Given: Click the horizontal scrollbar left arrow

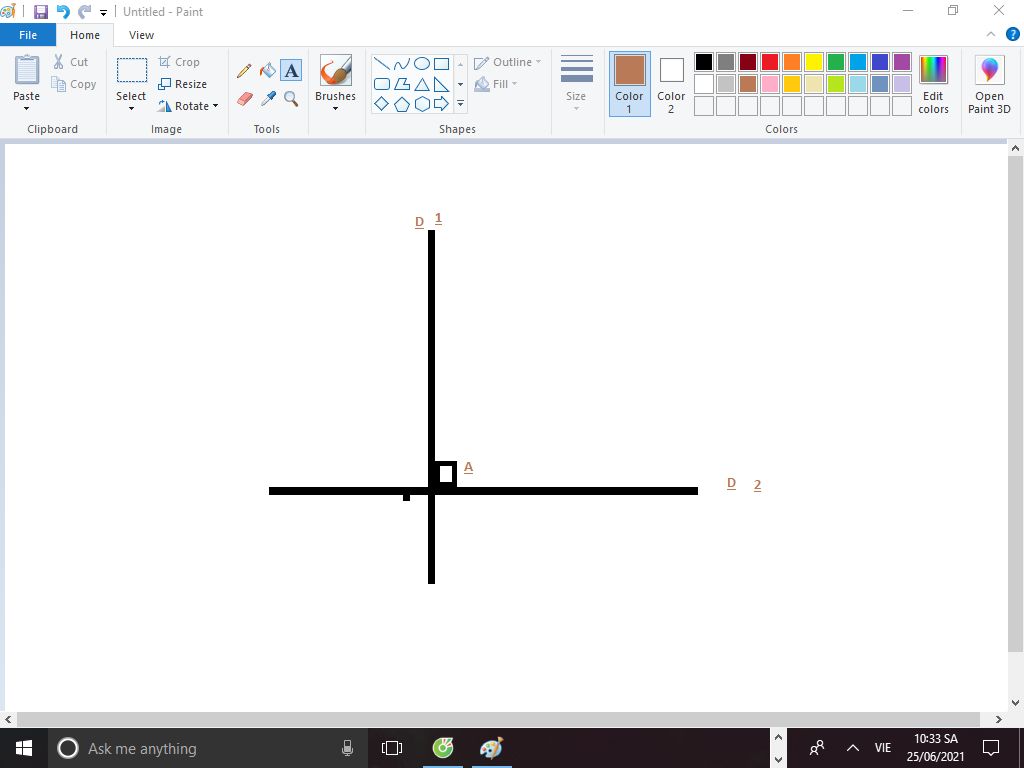Looking at the screenshot, I should tap(8, 719).
